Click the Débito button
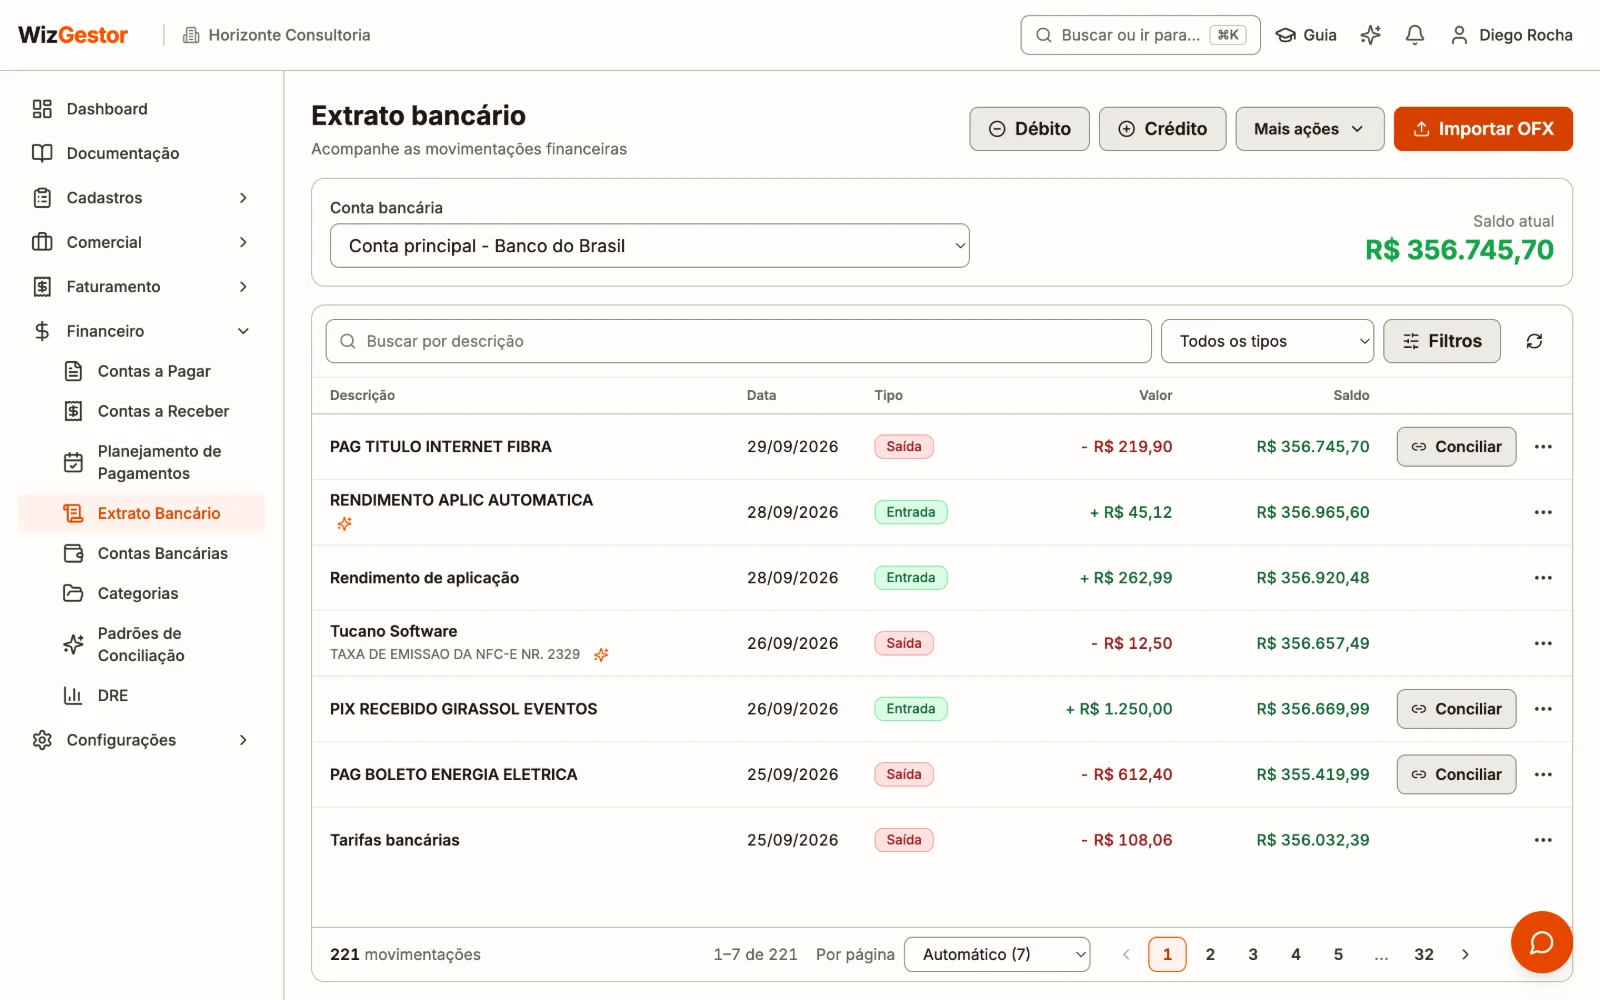This screenshot has height=1000, width=1600. coord(1029,129)
